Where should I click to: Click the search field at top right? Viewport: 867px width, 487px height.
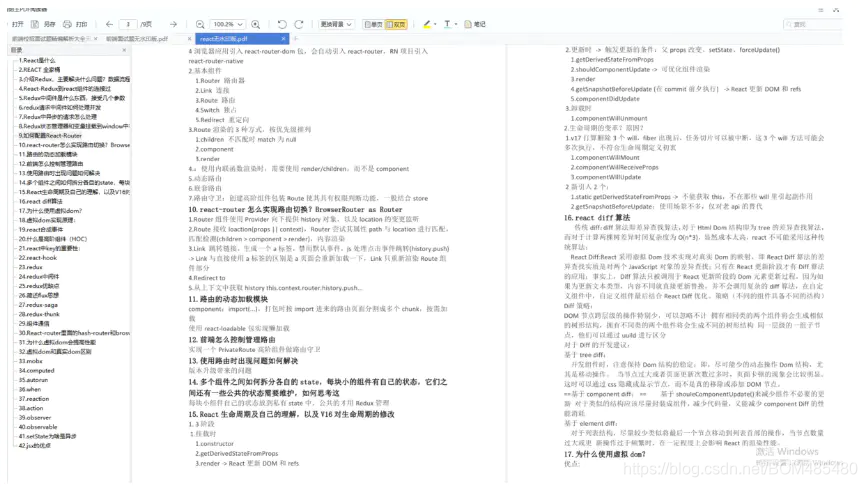click(813, 24)
